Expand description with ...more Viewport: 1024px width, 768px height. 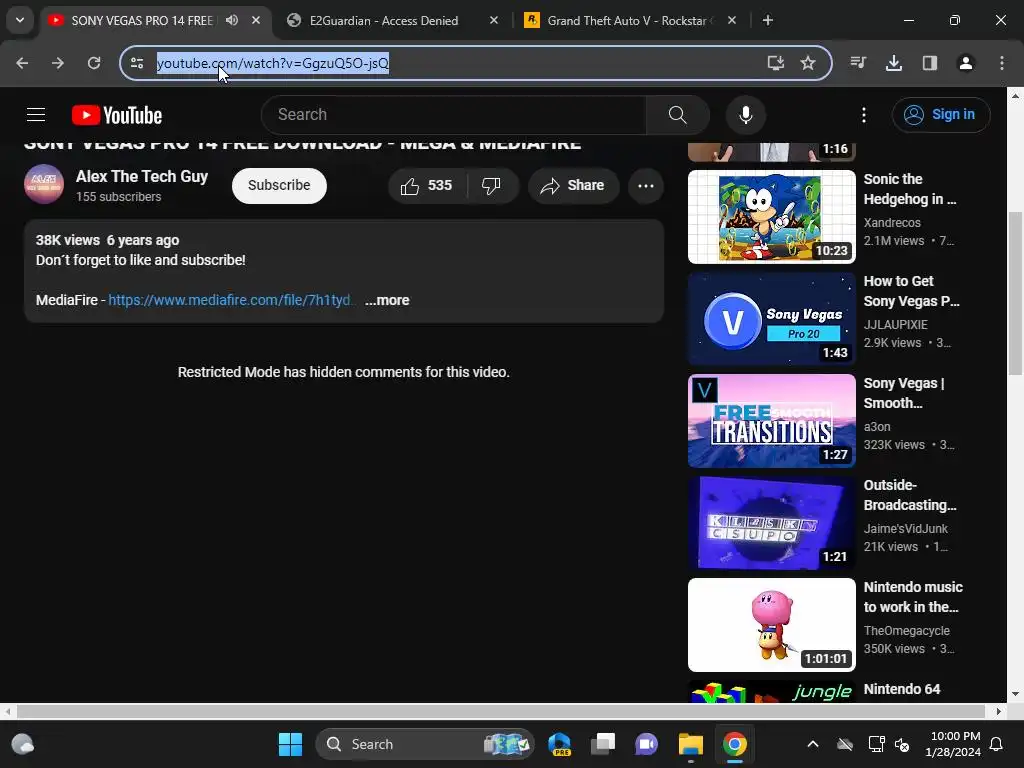tap(387, 300)
